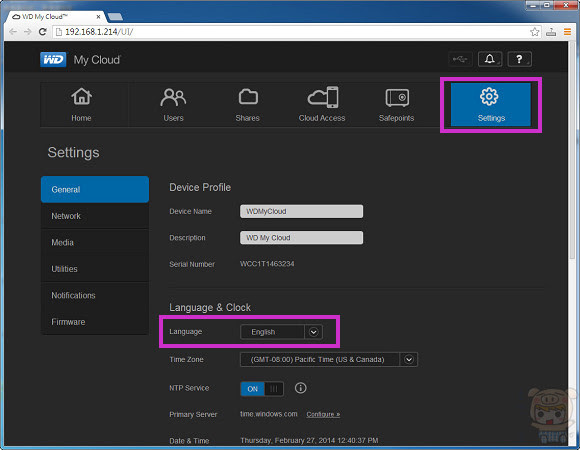580x450 pixels.
Task: Open the help question mark icon
Action: pos(520,59)
